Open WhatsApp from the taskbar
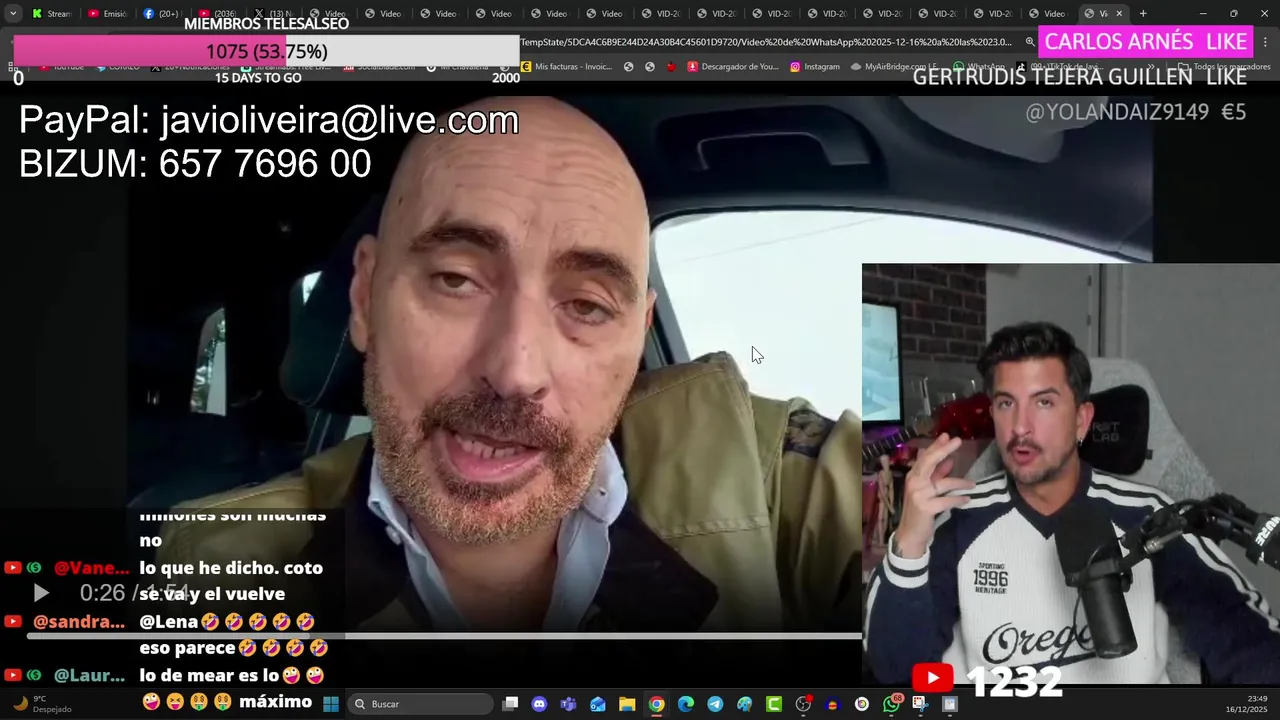The image size is (1280, 720). coord(892,704)
